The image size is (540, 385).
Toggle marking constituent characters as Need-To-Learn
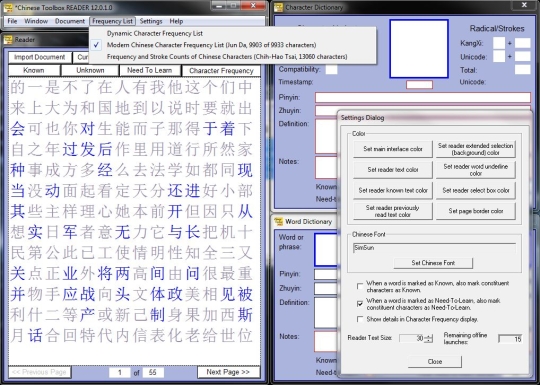360,303
